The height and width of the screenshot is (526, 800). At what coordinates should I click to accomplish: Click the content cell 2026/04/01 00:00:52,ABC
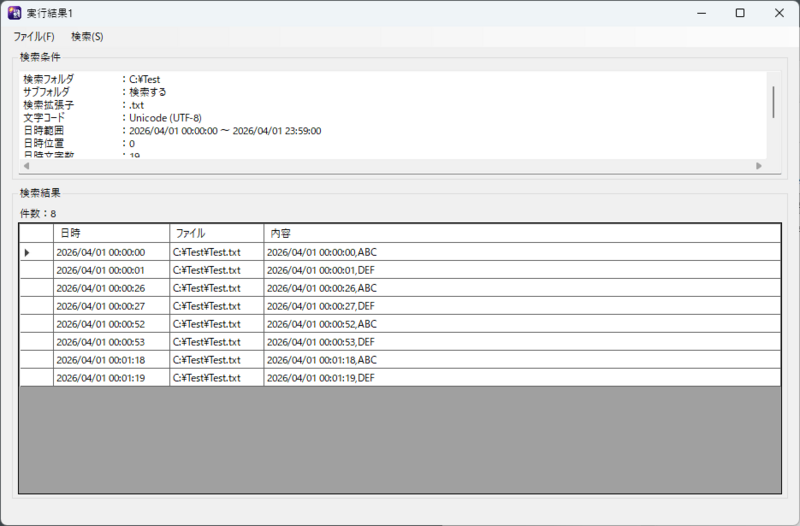click(522, 324)
